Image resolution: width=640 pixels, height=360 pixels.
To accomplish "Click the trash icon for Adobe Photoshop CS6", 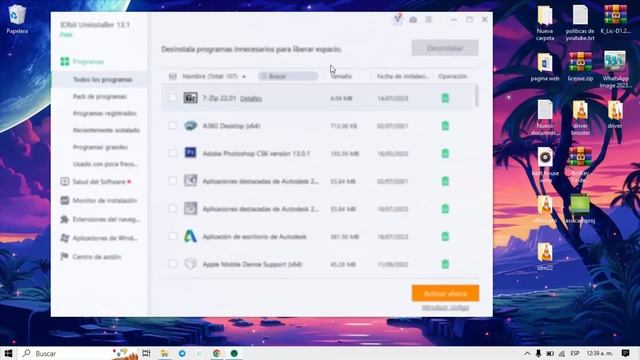I will point(445,153).
